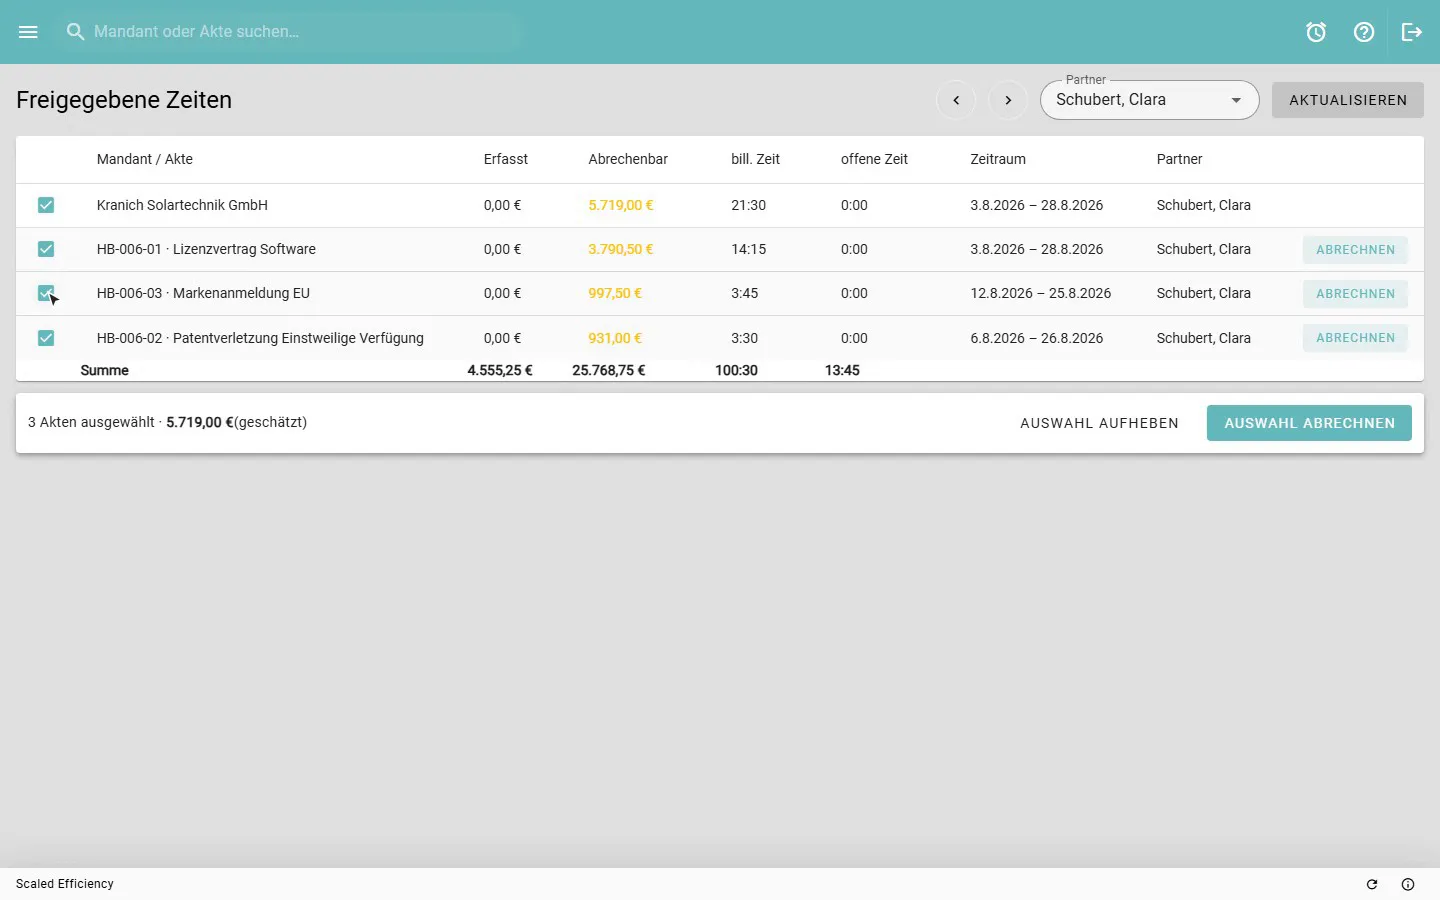Image resolution: width=1440 pixels, height=900 pixels.
Task: Click the AUSWAHL ABRECHNEN button
Action: tap(1309, 423)
